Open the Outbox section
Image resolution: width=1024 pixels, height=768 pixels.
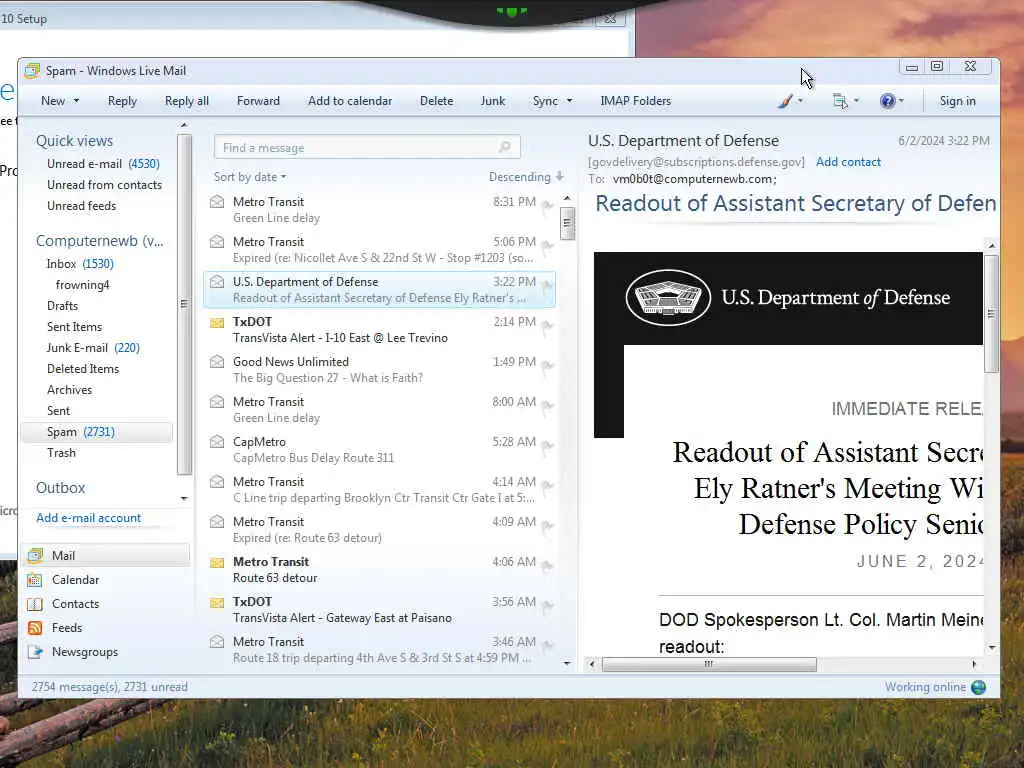61,488
